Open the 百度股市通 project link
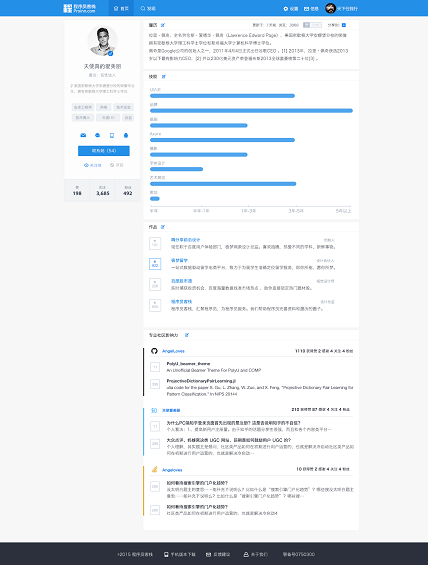 click(181, 281)
